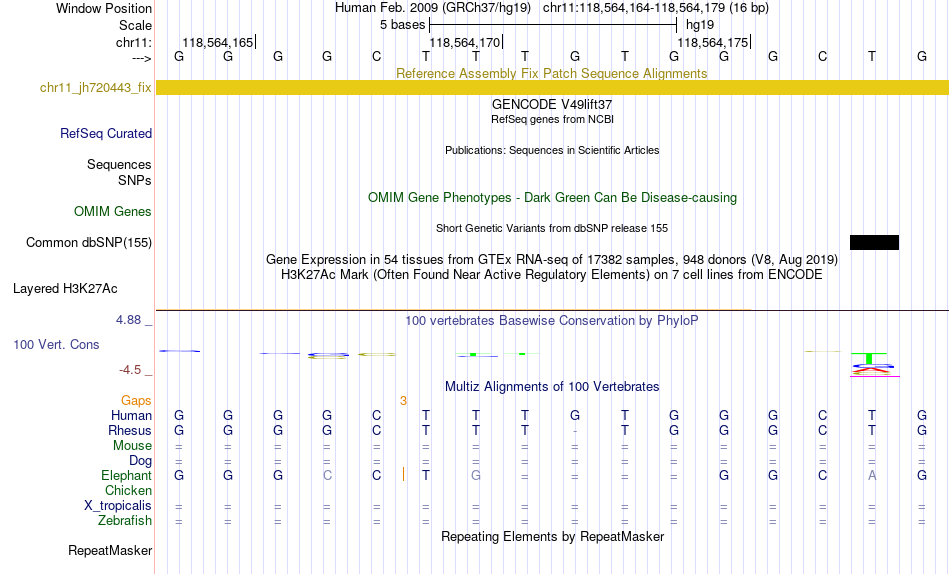Screen dimensions: 950x574
Task: Click Repeating Elements by RepeatMasker title
Action: tap(552, 536)
